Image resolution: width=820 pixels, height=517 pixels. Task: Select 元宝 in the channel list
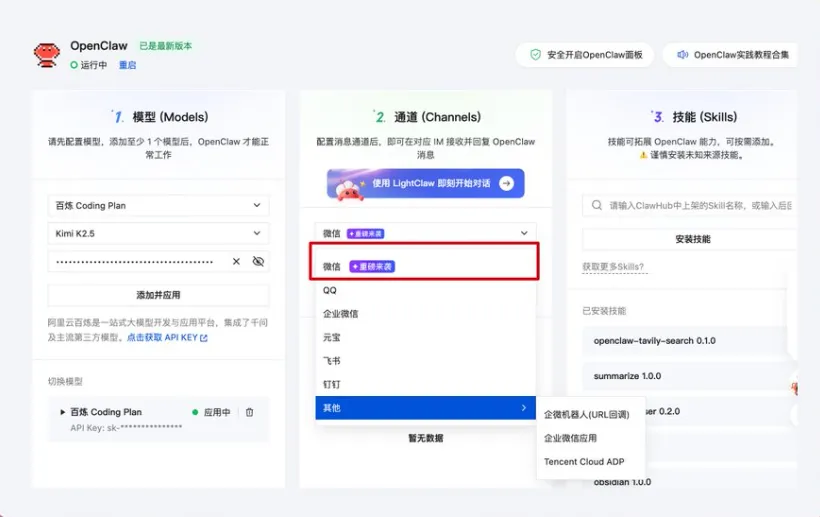click(426, 337)
